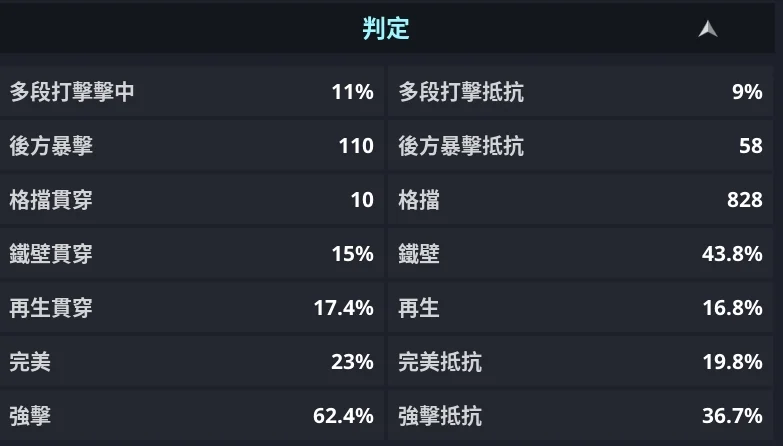
Task: Select the 再生貫穿 stat entry
Action: (191, 308)
